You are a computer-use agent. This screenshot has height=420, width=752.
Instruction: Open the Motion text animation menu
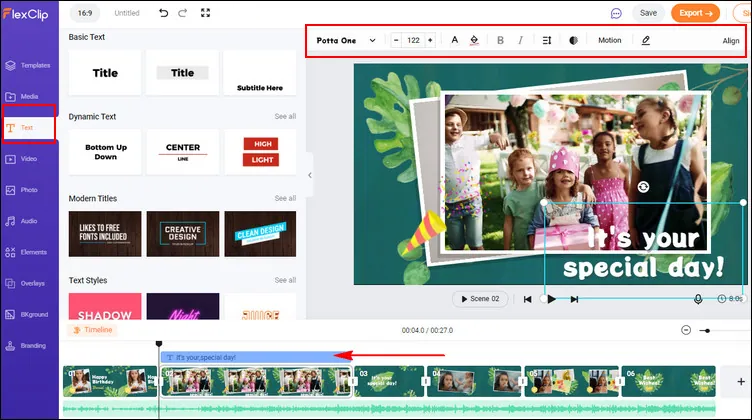click(610, 40)
